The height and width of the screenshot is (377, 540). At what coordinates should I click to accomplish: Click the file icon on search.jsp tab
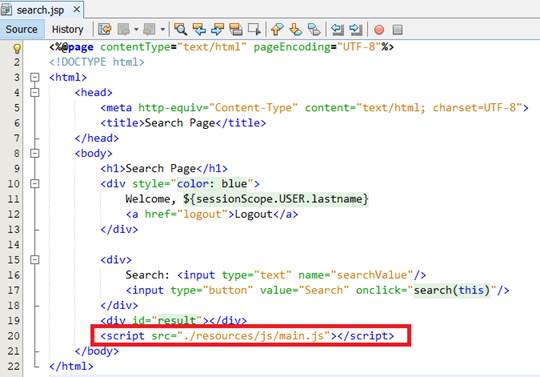point(6,10)
